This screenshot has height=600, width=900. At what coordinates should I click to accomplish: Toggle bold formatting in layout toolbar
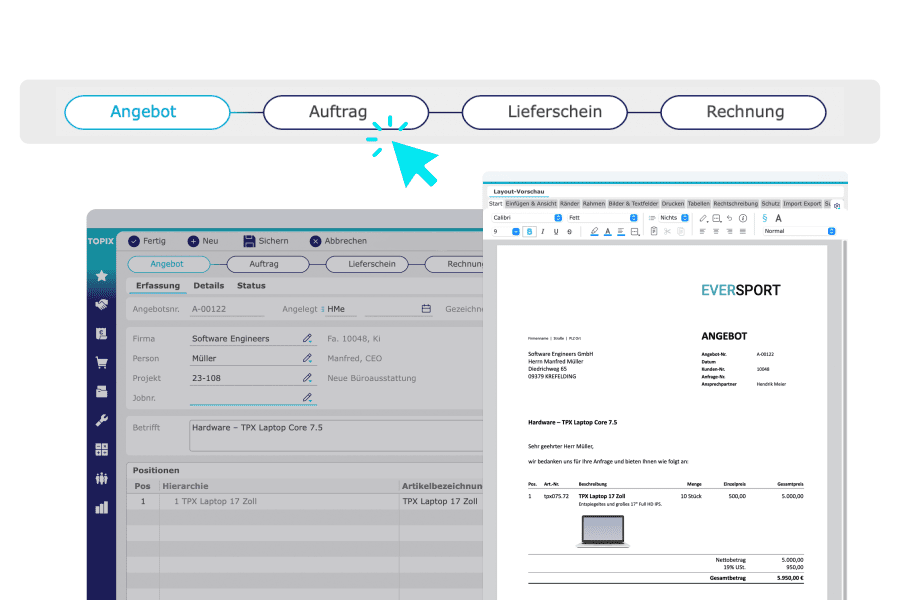(x=530, y=231)
